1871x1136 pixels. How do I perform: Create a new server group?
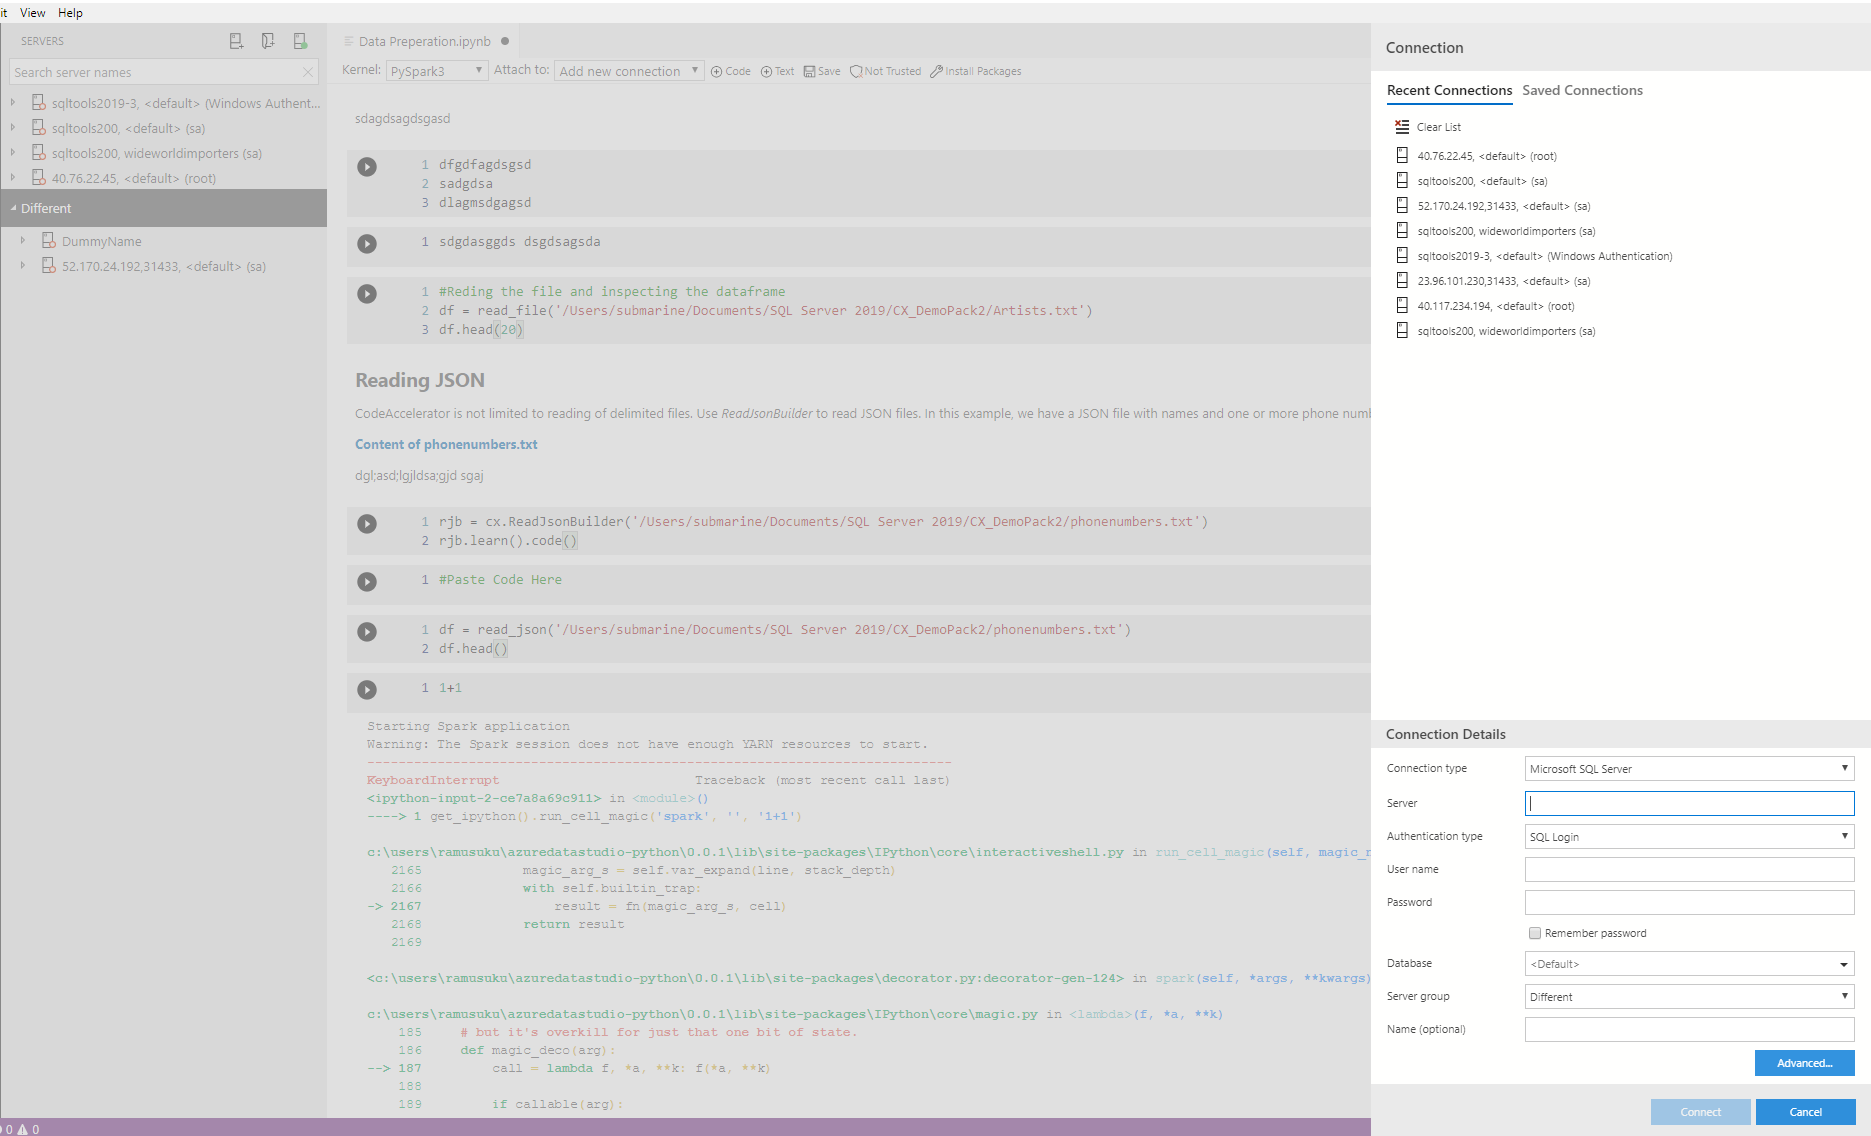tap(267, 40)
